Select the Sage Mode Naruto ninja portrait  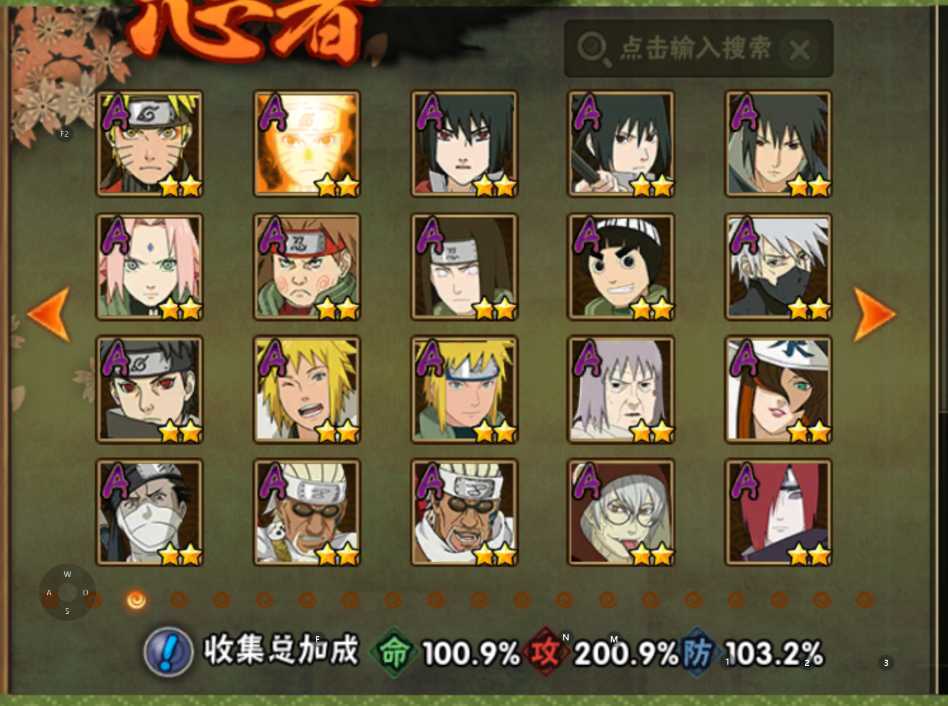[x=149, y=144]
